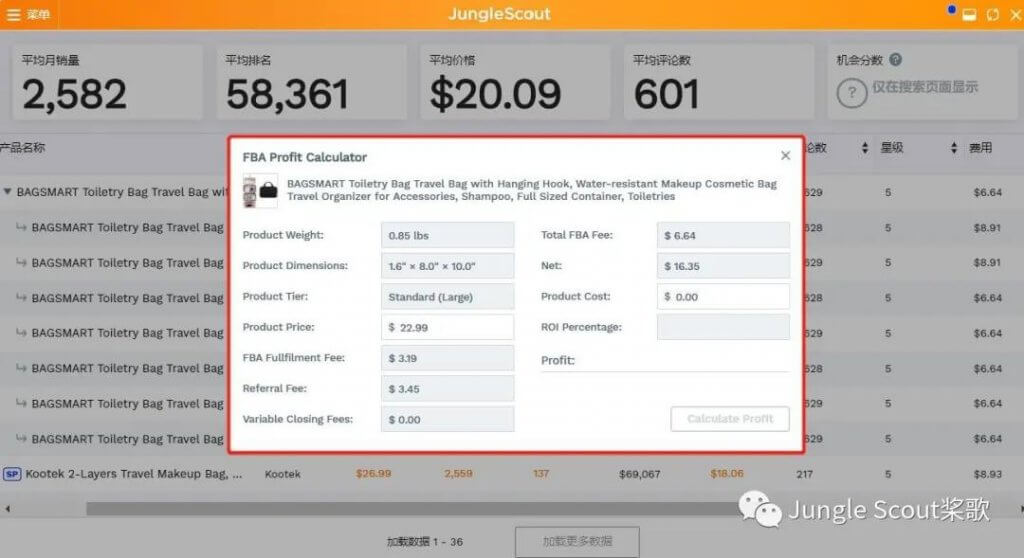This screenshot has width=1024, height=558.
Task: Click the Calculate Profit button
Action: (x=729, y=419)
